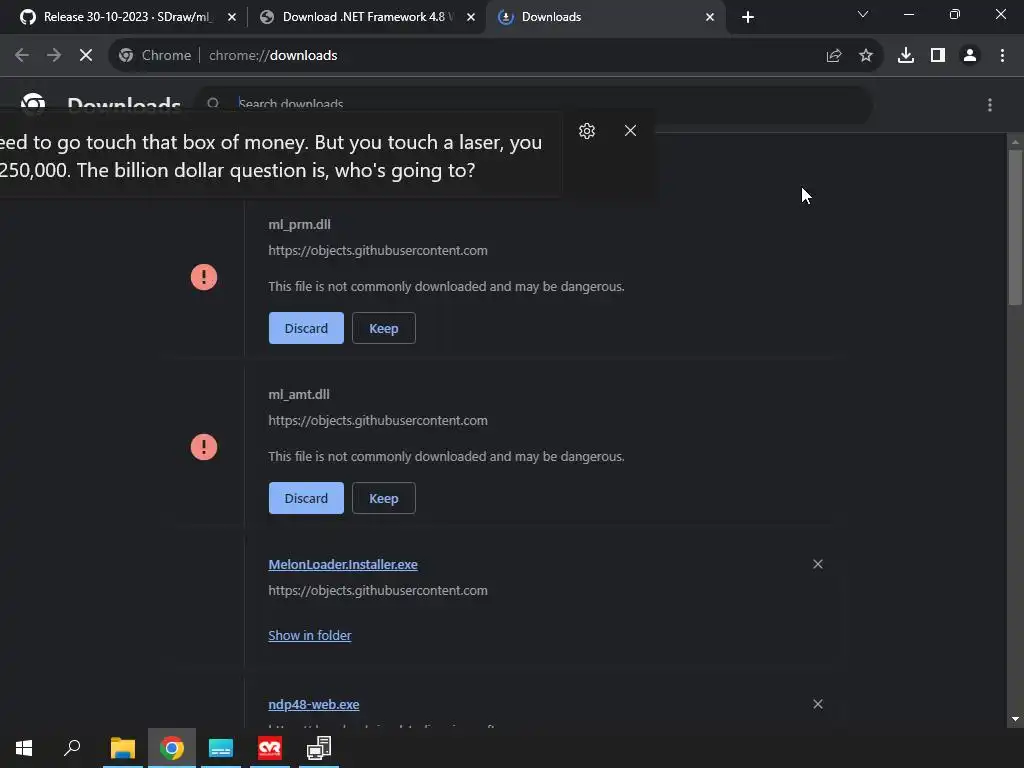1024x768 pixels.
Task: Open live caption settings gear
Action: tap(587, 131)
